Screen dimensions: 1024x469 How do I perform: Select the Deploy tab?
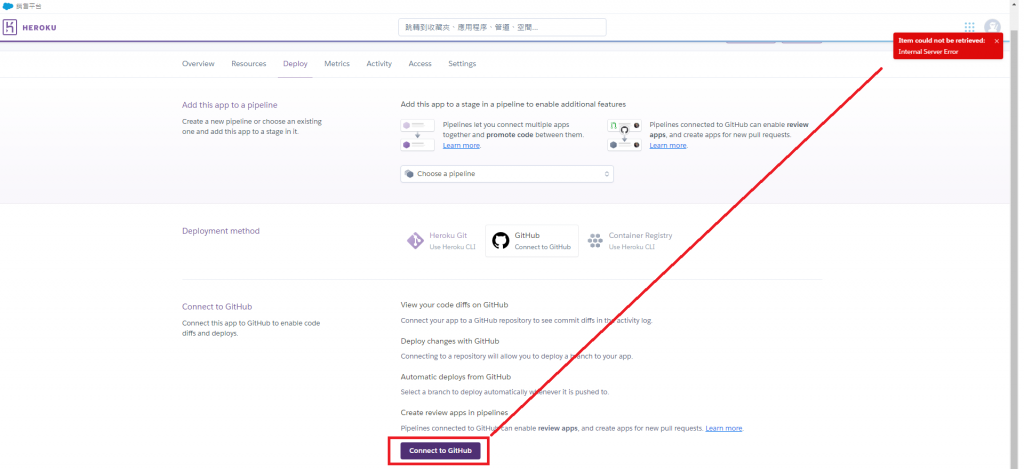point(295,64)
